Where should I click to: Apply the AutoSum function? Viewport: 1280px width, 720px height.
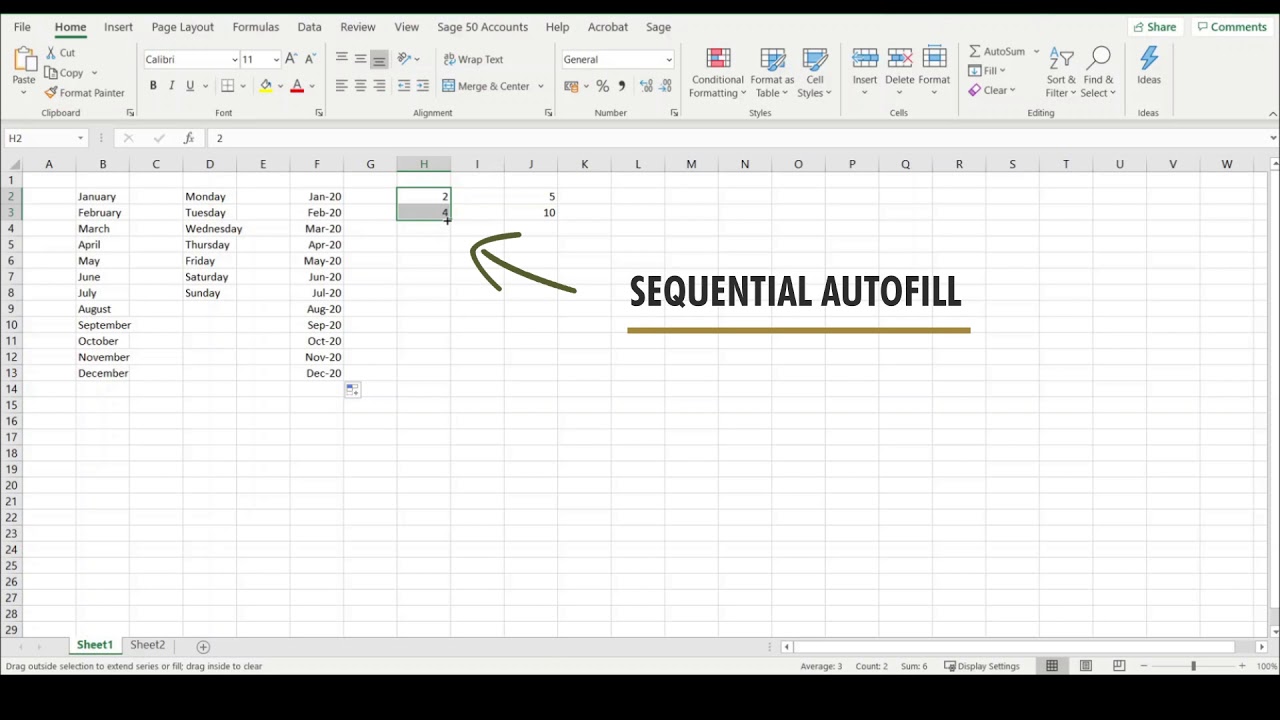(998, 50)
